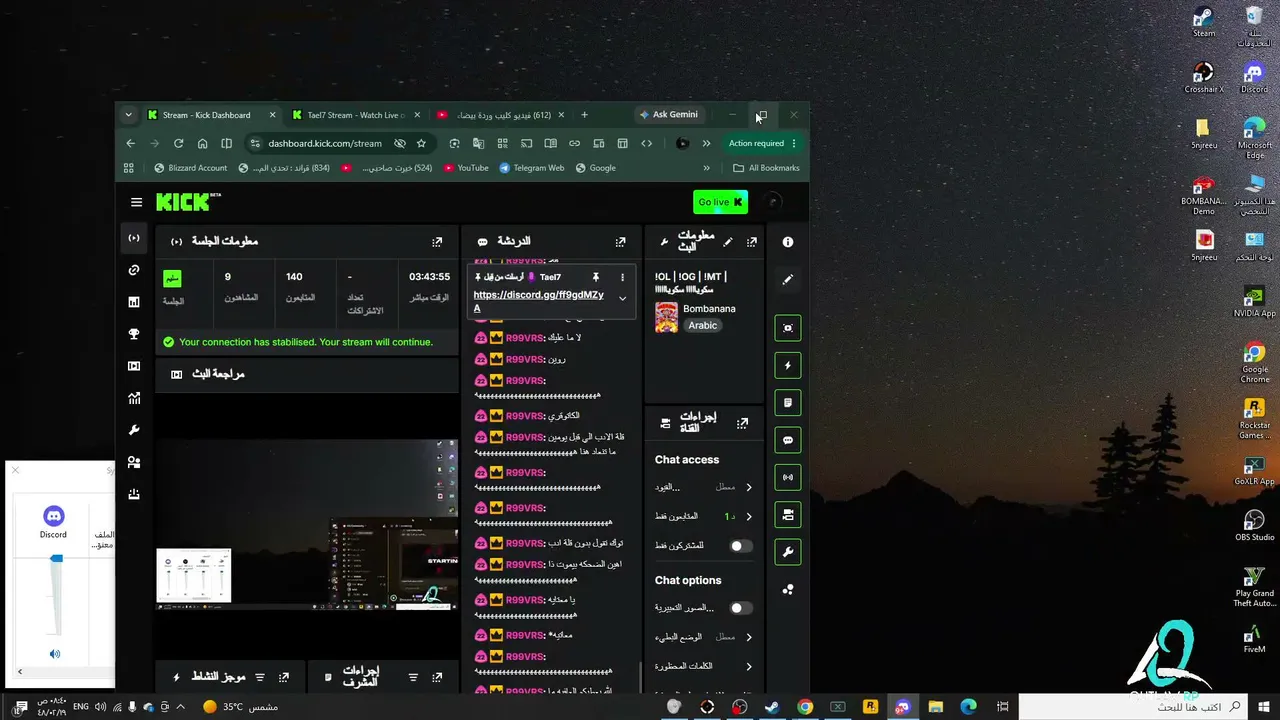1280x720 pixels.
Task: Expand the banned words option
Action: point(704,666)
